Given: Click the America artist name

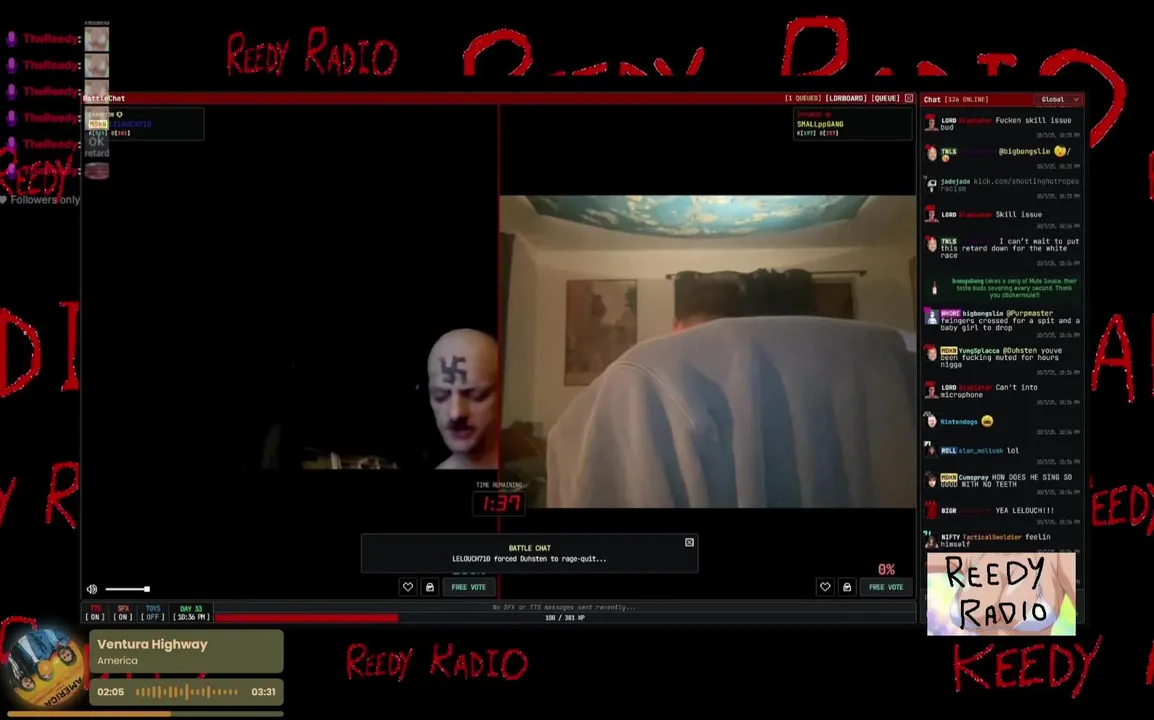Looking at the screenshot, I should pyautogui.click(x=117, y=660).
